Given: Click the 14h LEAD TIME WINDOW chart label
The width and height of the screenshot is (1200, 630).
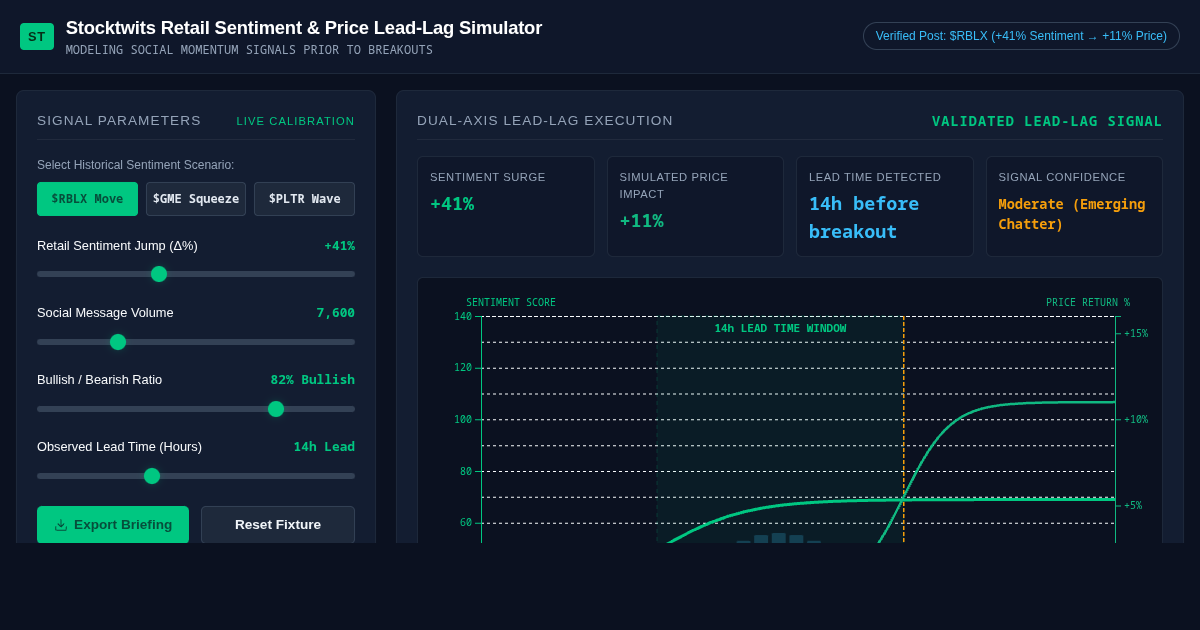Looking at the screenshot, I should click(x=780, y=329).
